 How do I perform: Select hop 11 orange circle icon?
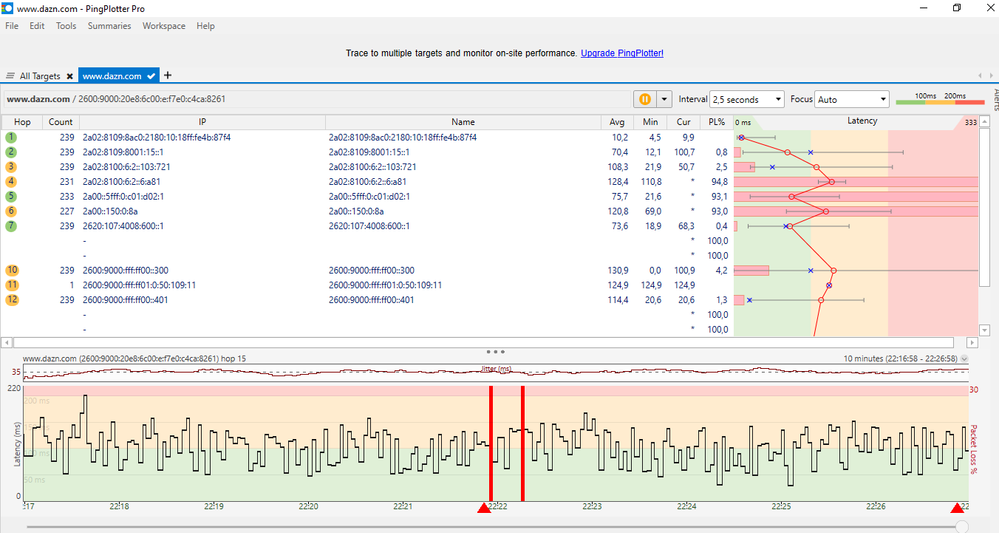pyautogui.click(x=11, y=285)
